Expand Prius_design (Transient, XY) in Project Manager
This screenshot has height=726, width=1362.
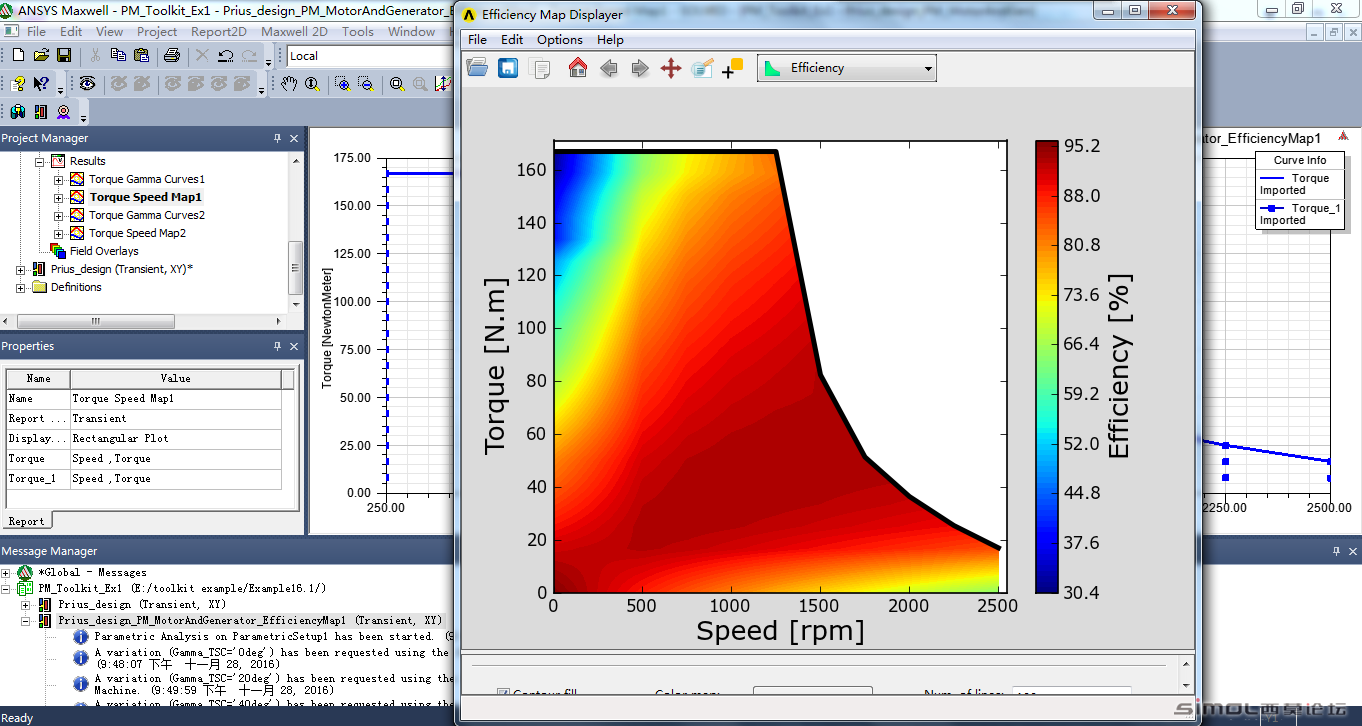coord(21,270)
